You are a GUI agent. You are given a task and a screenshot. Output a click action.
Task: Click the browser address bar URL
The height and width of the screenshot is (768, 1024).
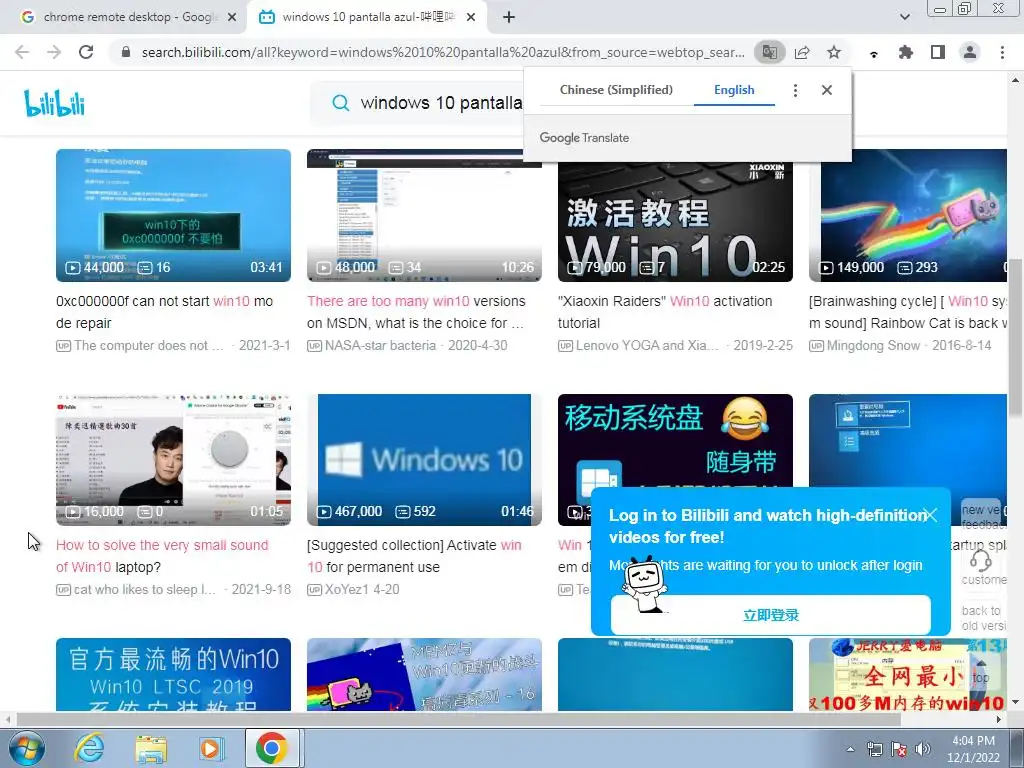tap(443, 52)
